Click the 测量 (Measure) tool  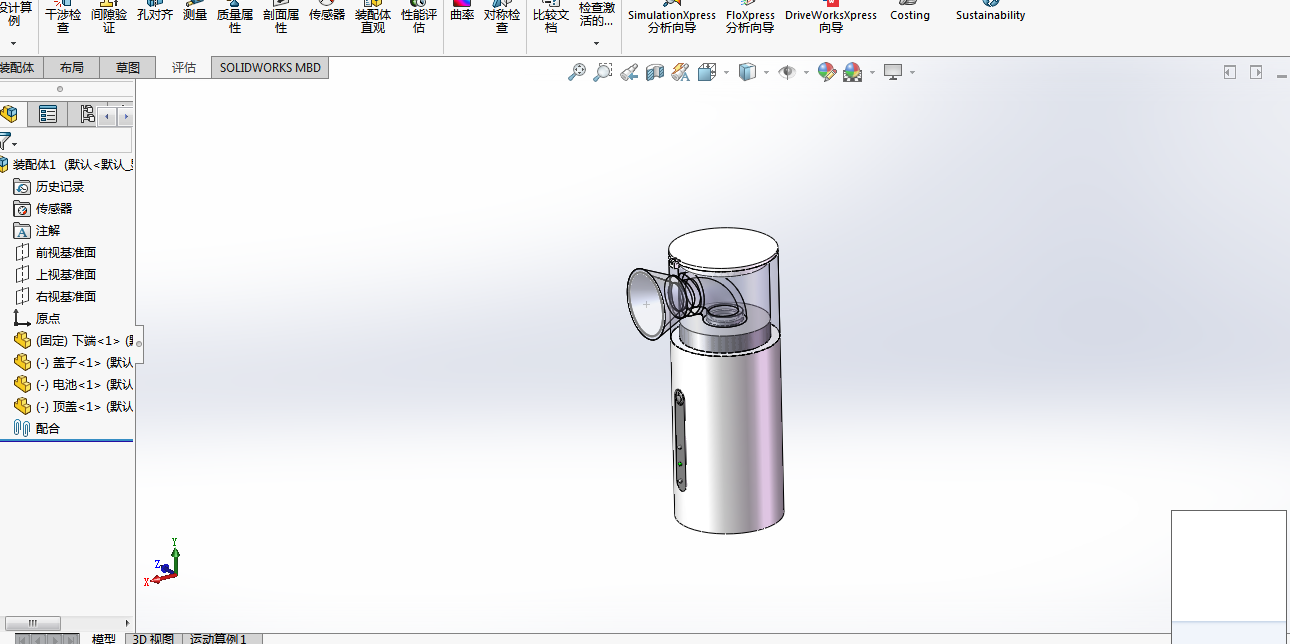pyautogui.click(x=195, y=15)
